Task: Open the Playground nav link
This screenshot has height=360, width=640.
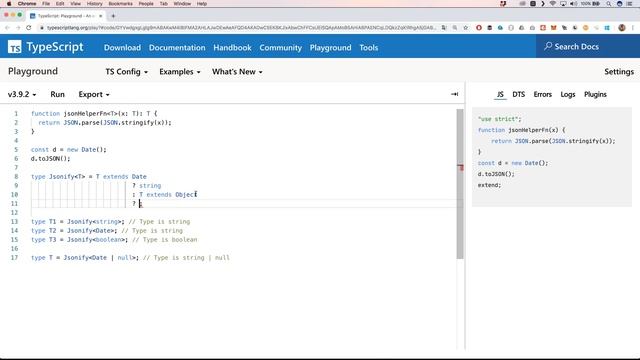Action: (x=330, y=47)
